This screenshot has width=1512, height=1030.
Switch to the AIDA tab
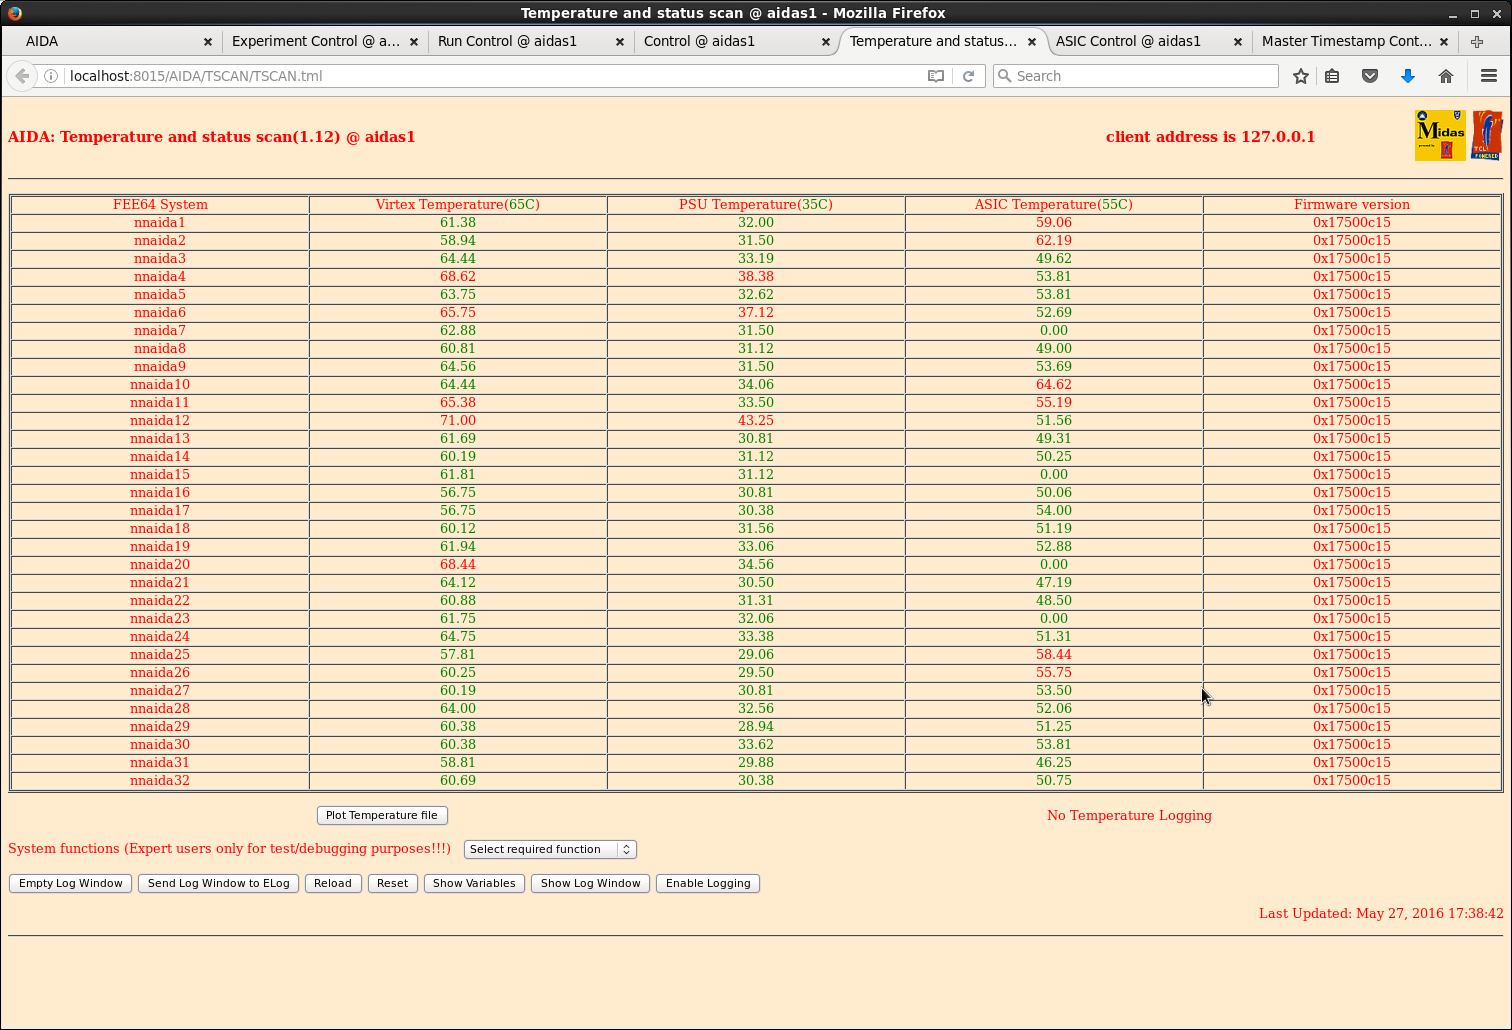click(113, 41)
